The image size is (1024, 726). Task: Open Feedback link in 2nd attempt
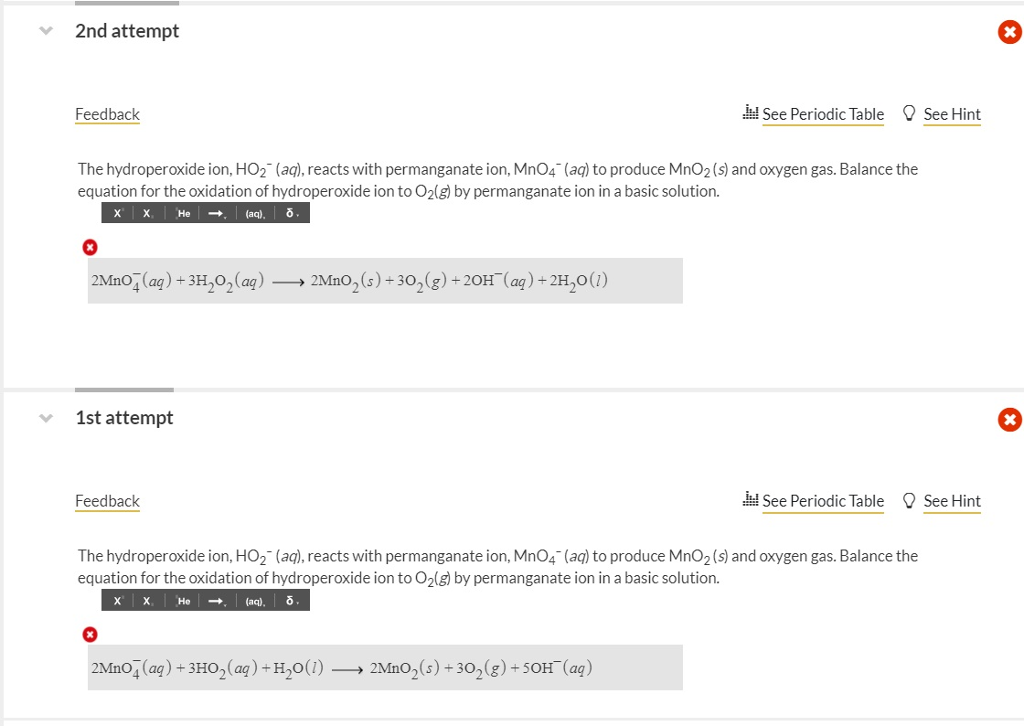pos(107,114)
